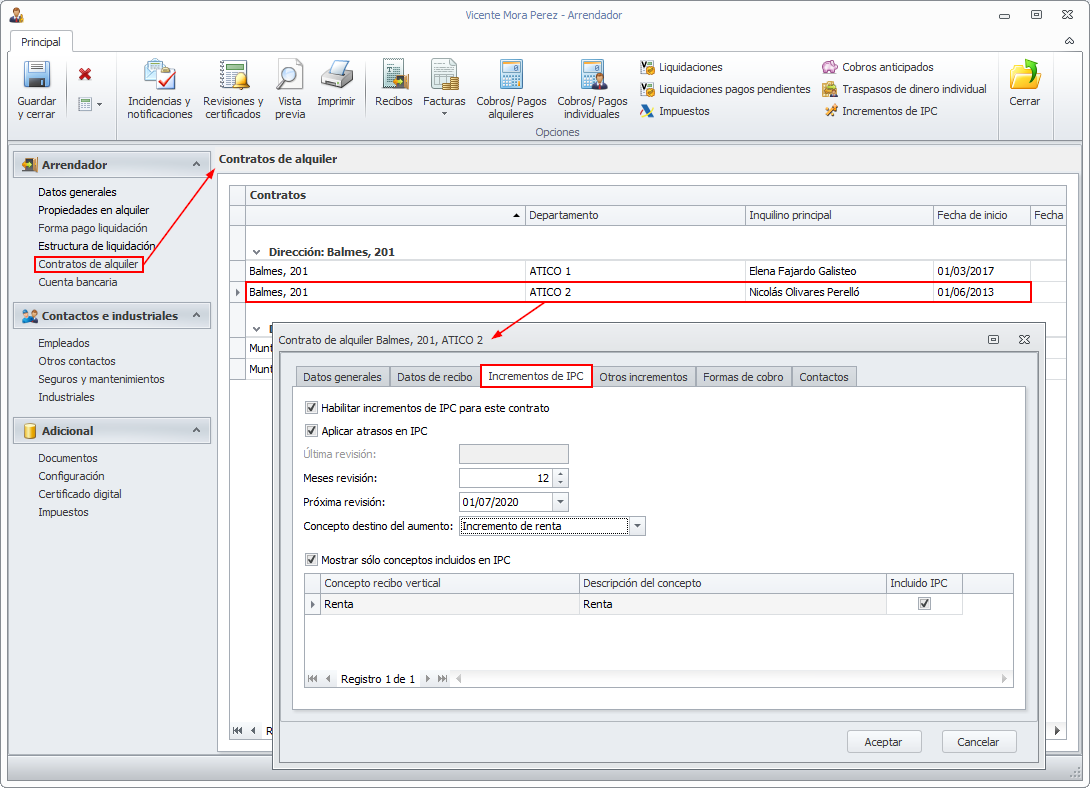The image size is (1090, 788).
Task: Open the Recibos ribbon icon
Action: [393, 77]
